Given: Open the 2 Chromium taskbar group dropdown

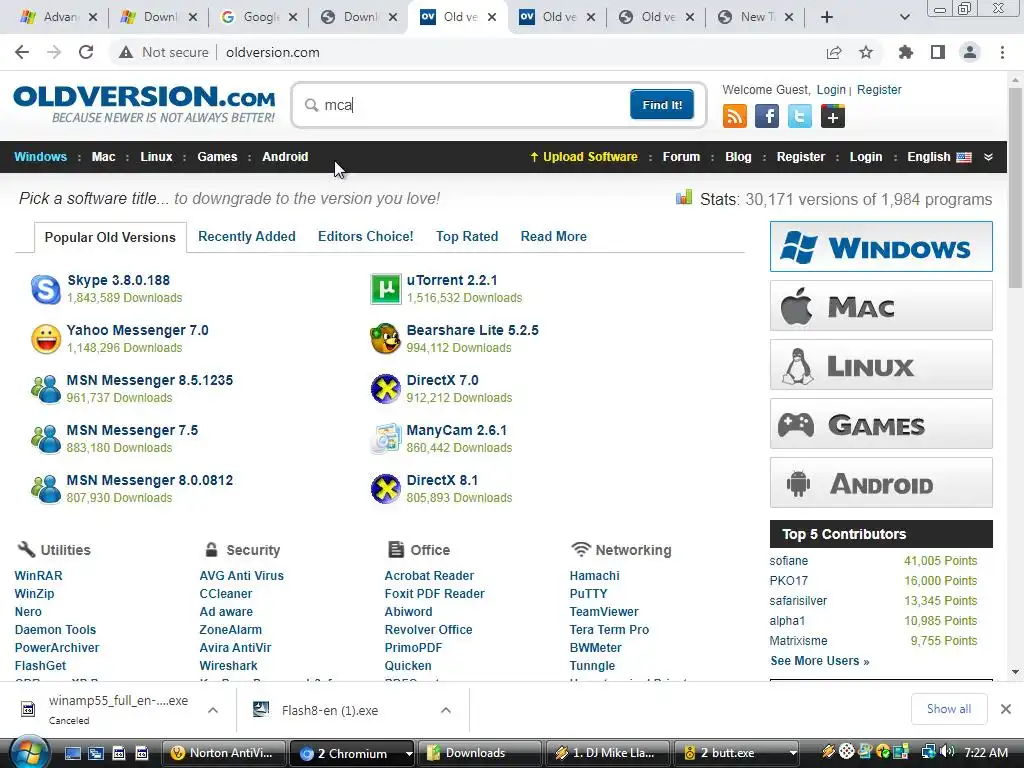Looking at the screenshot, I should coord(409,754).
